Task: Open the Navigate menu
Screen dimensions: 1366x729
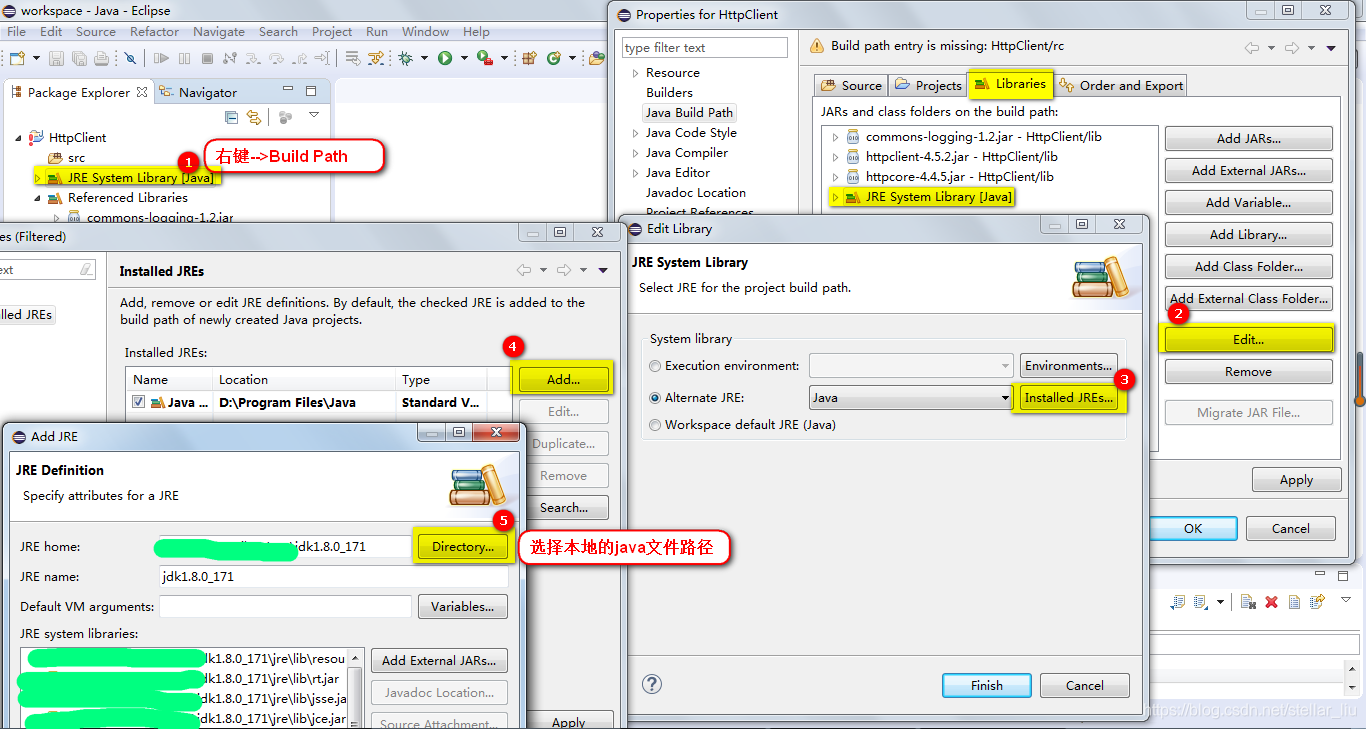Action: pos(218,31)
